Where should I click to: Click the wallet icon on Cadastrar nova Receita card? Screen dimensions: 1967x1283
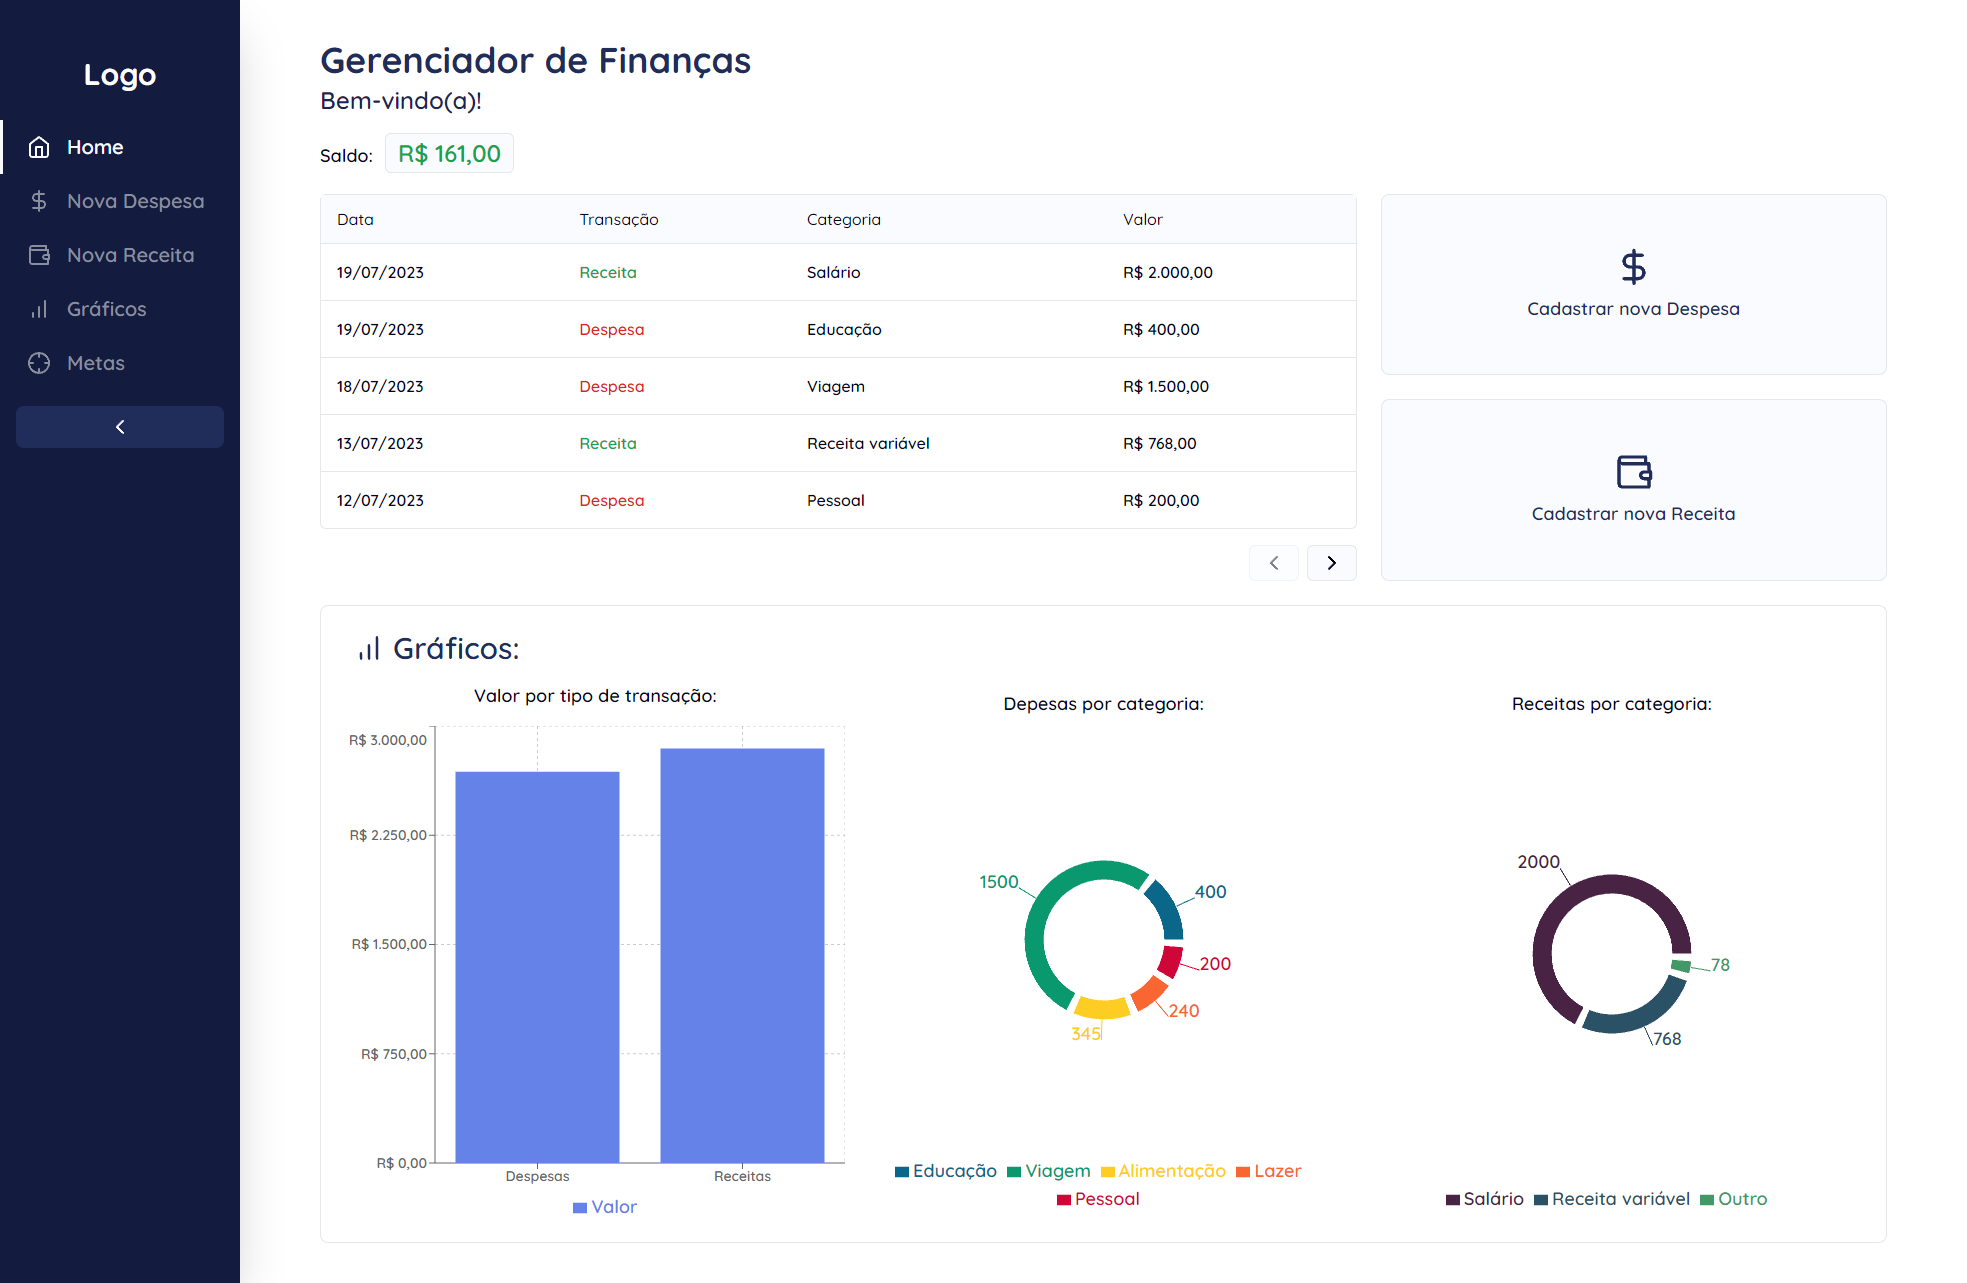point(1633,472)
